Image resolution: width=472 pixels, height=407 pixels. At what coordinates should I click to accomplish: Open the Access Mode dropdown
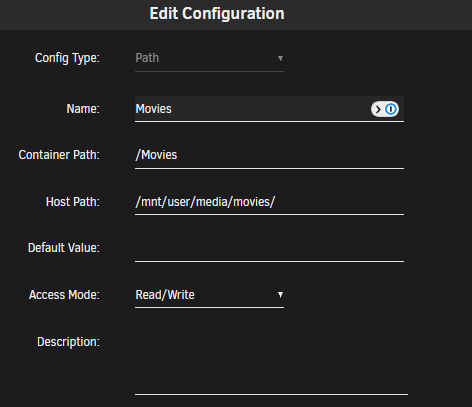(209, 295)
